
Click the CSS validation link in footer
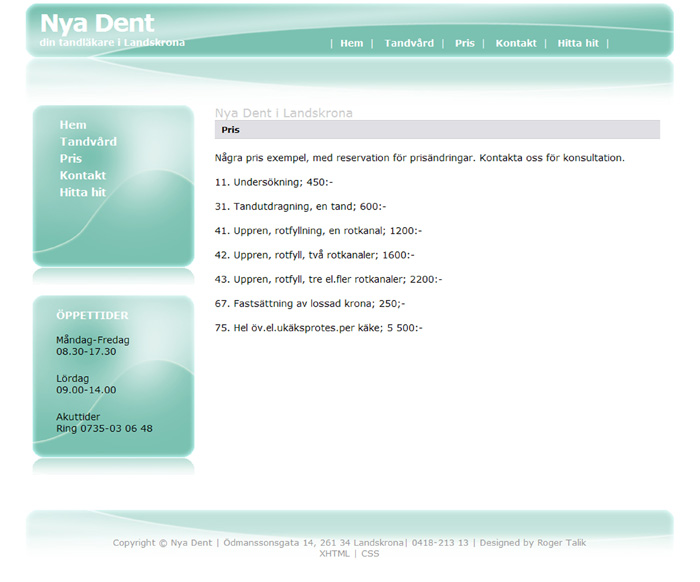[x=370, y=554]
